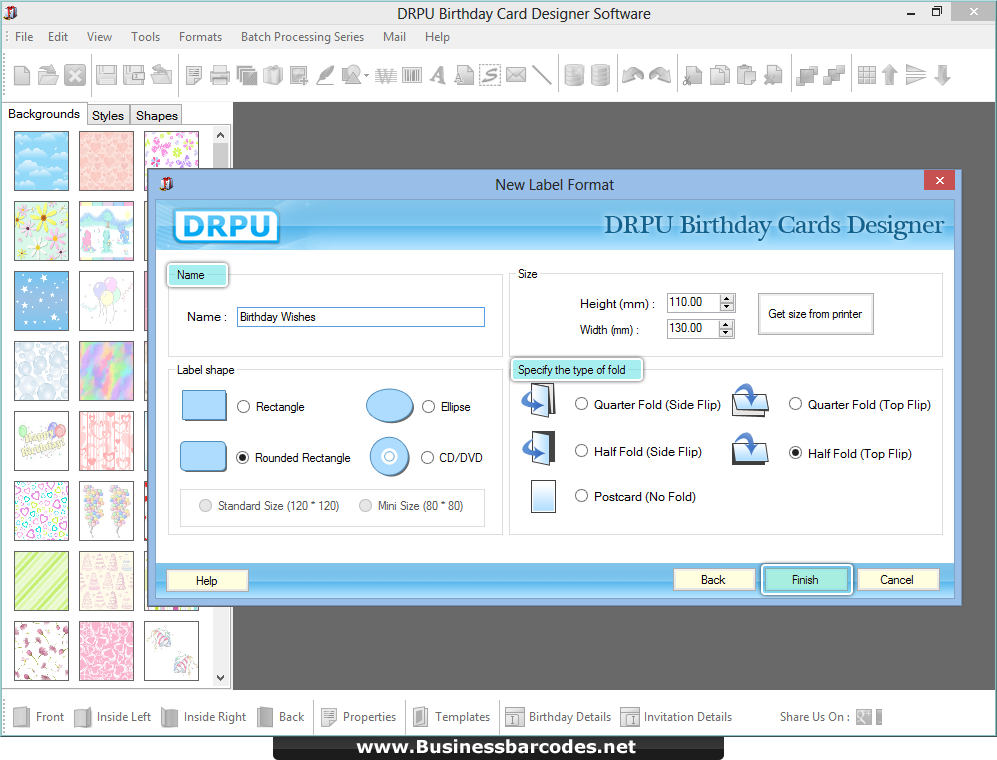Screen dimensions: 997x760
Task: Choose Postcard (No Fold) option
Action: [581, 495]
